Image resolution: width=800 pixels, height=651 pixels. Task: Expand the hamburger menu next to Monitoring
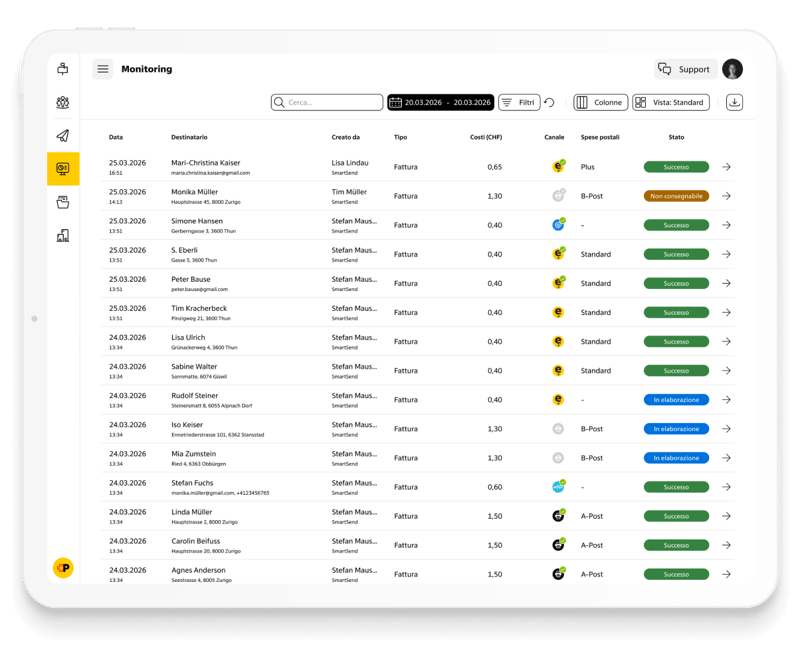tap(103, 69)
